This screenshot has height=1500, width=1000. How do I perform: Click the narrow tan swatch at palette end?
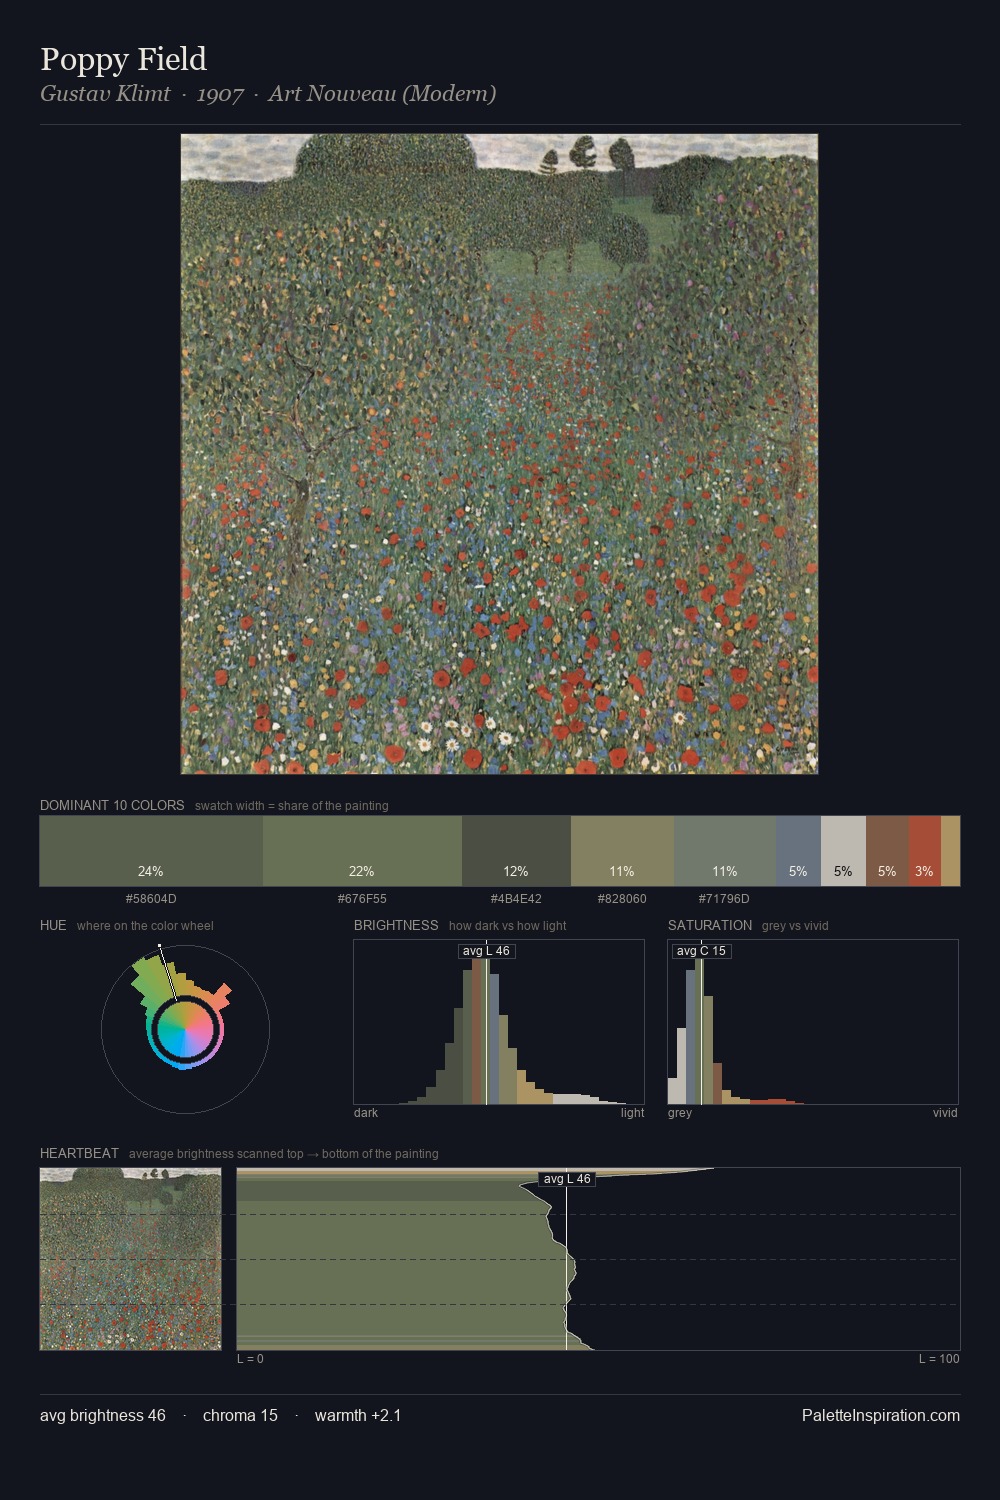point(950,851)
